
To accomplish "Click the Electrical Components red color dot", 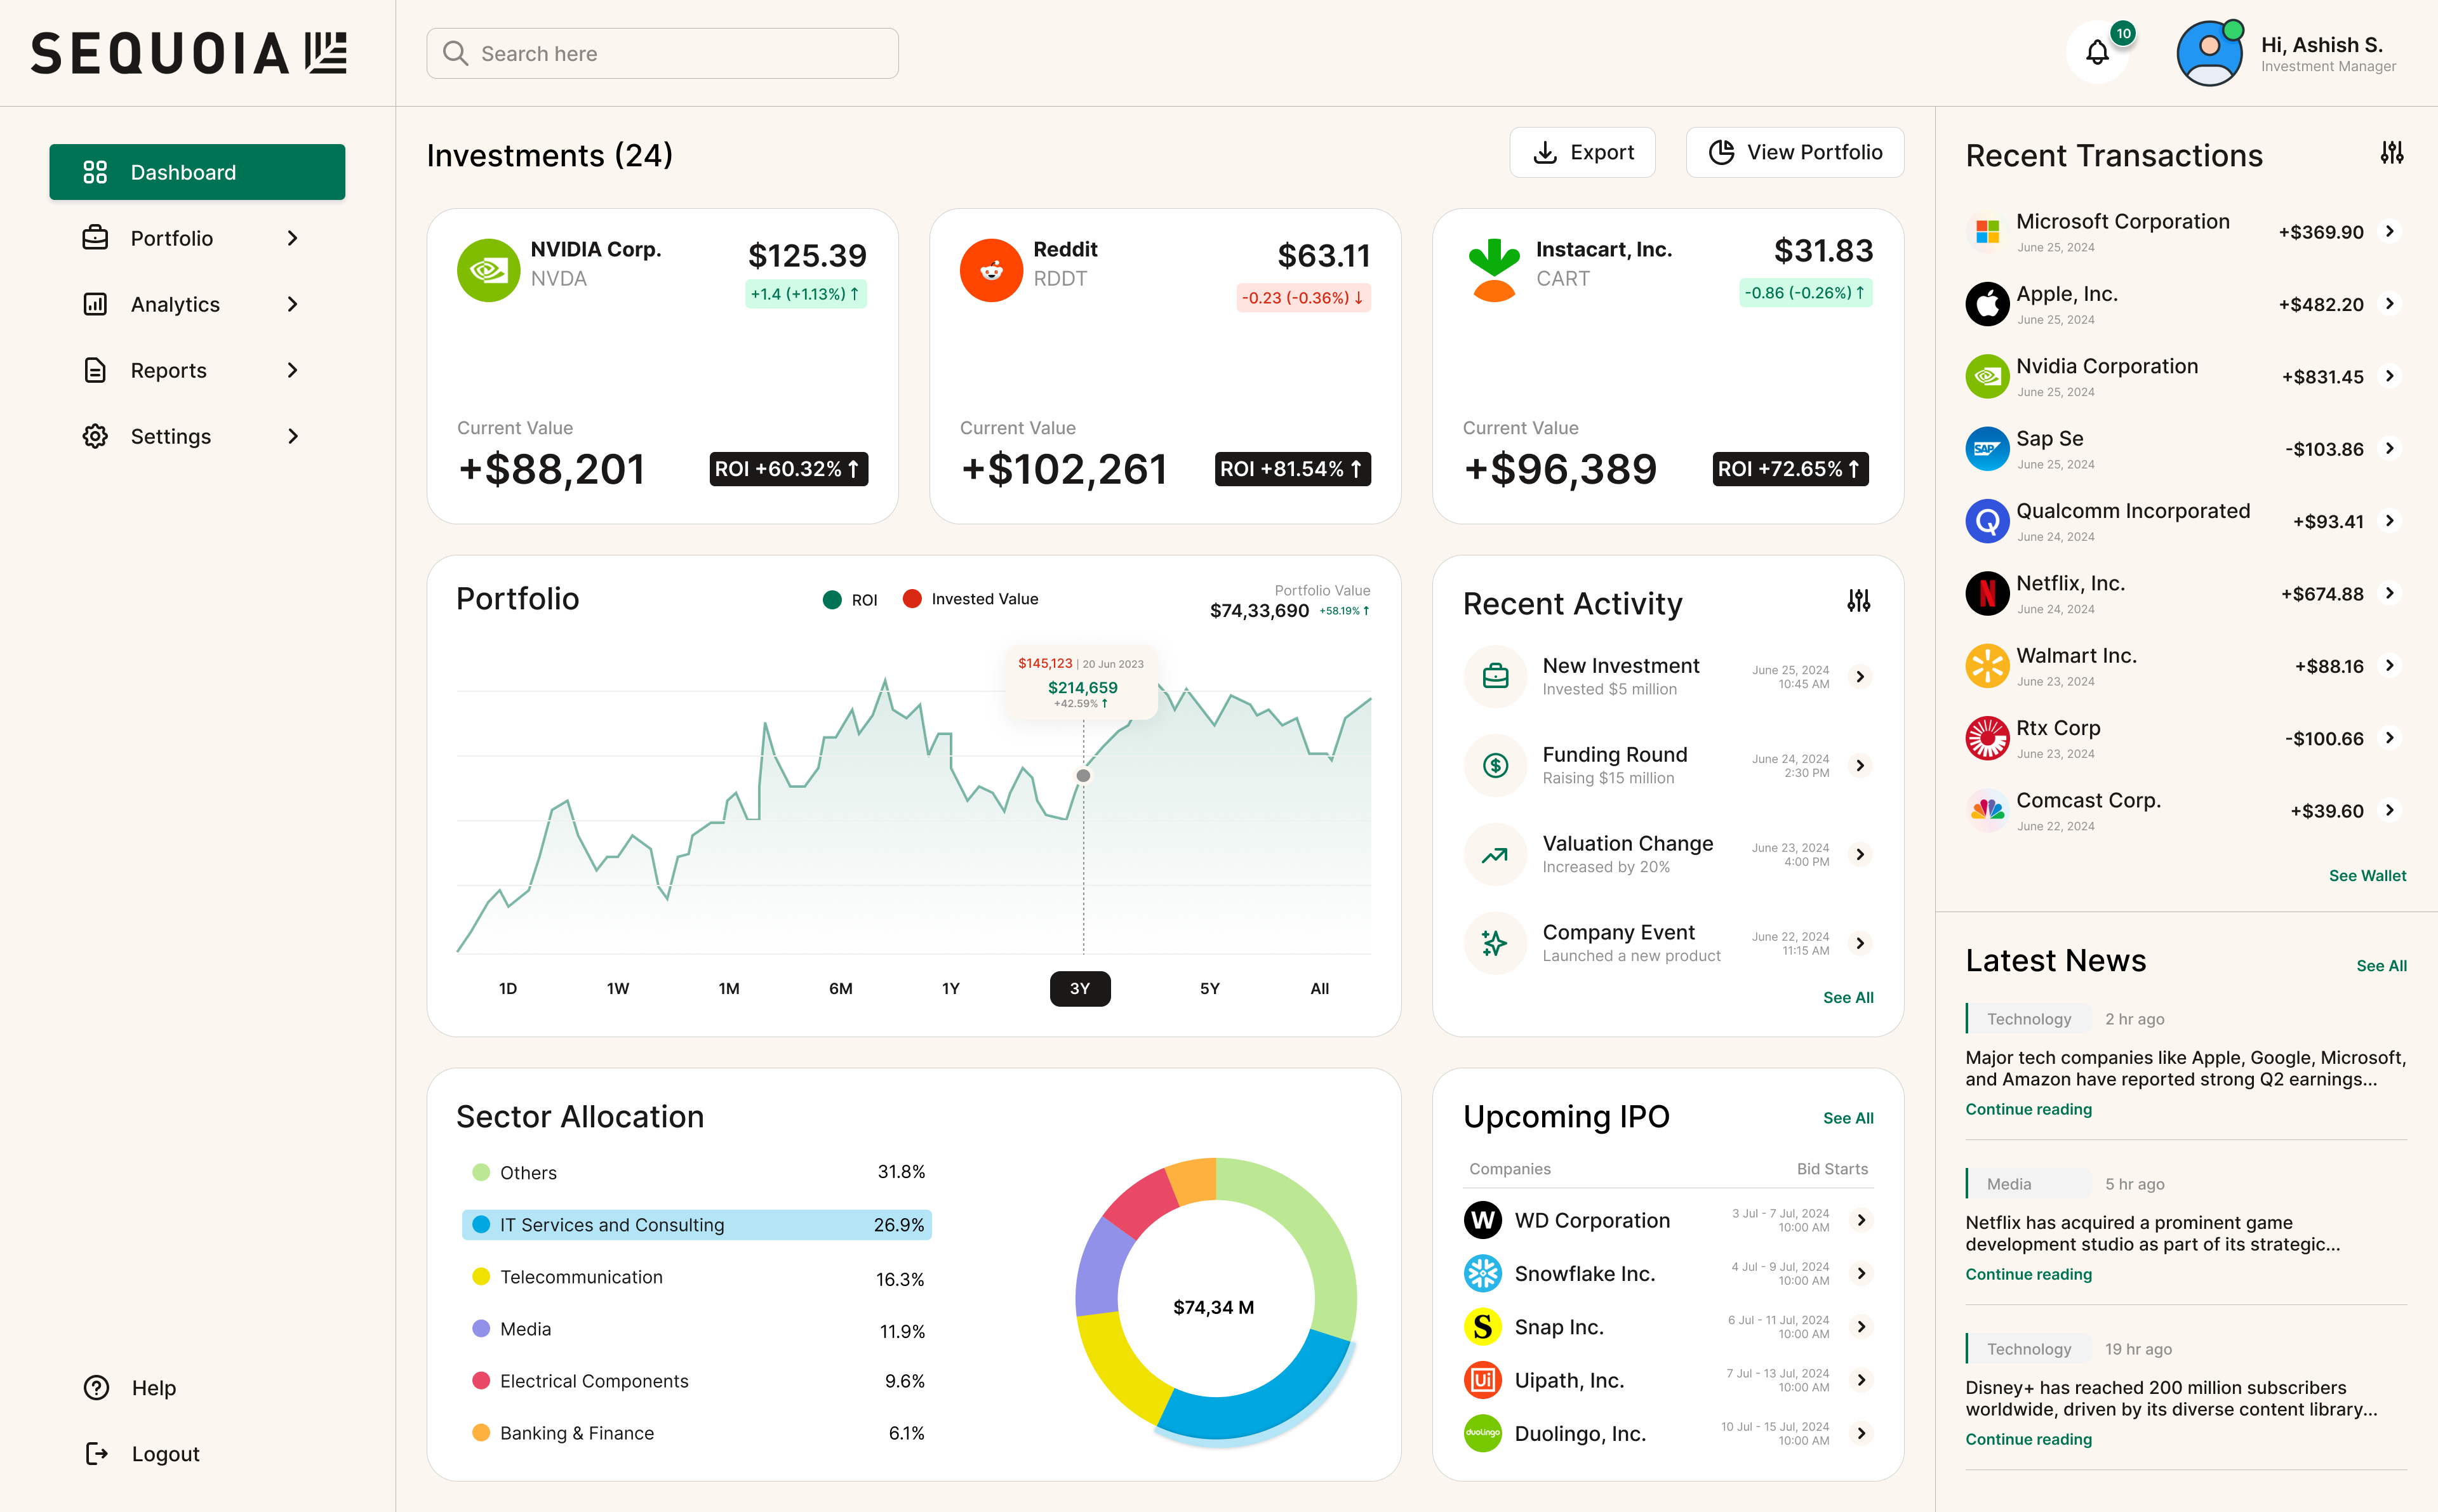I will [x=481, y=1380].
